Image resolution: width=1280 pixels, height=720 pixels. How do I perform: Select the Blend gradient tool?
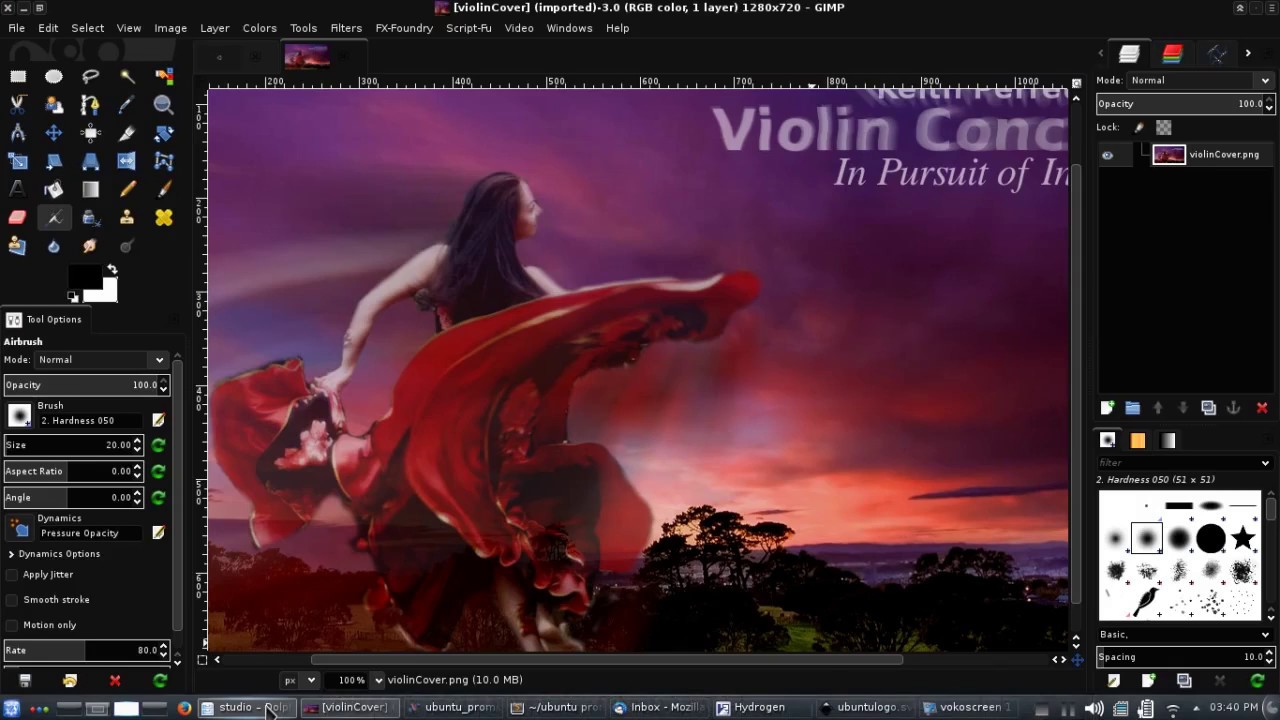[x=91, y=189]
